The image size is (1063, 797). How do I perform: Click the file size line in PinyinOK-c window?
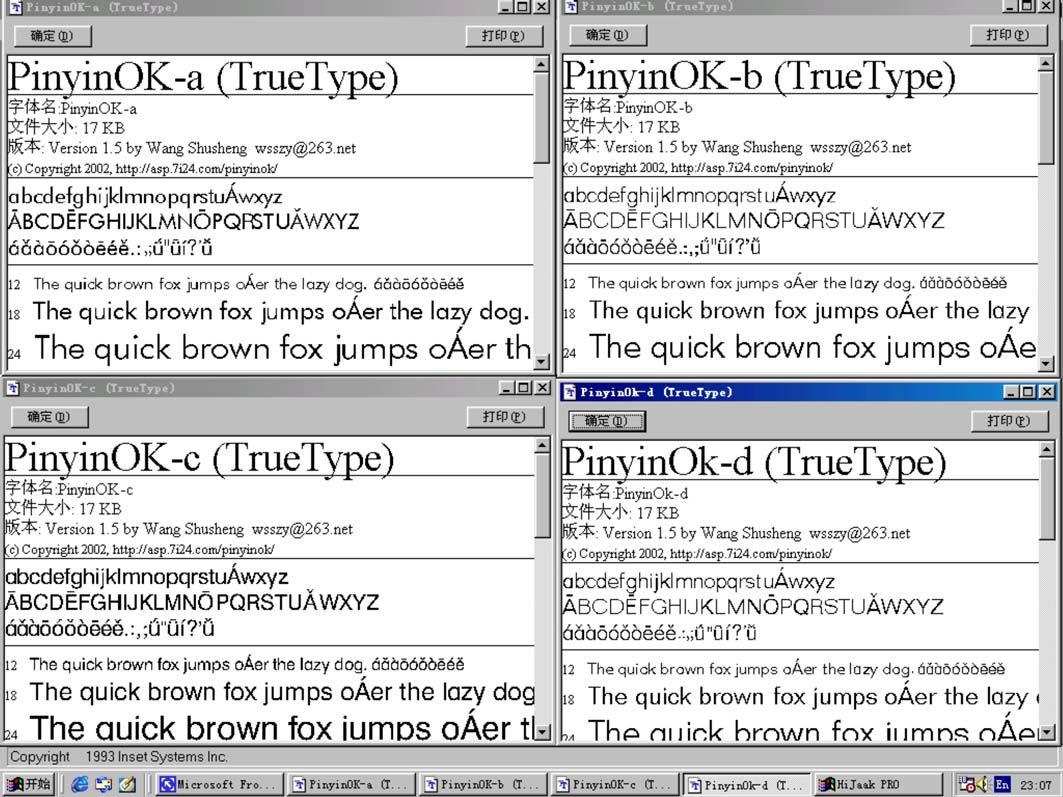[x=63, y=508]
